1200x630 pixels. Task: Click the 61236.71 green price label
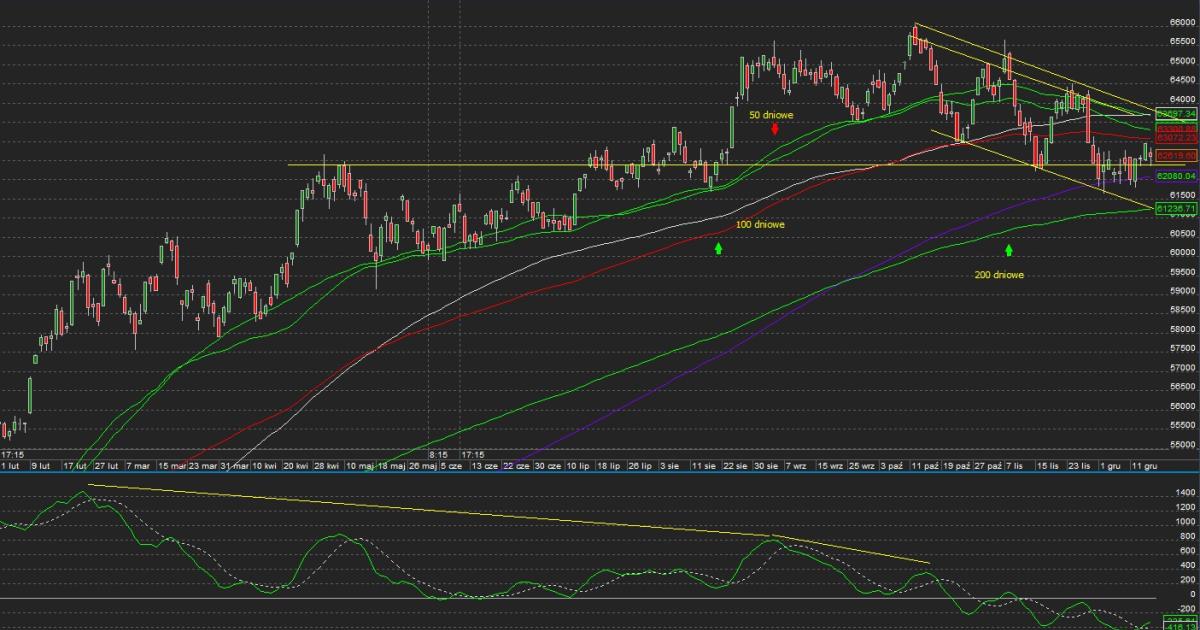tap(1176, 208)
